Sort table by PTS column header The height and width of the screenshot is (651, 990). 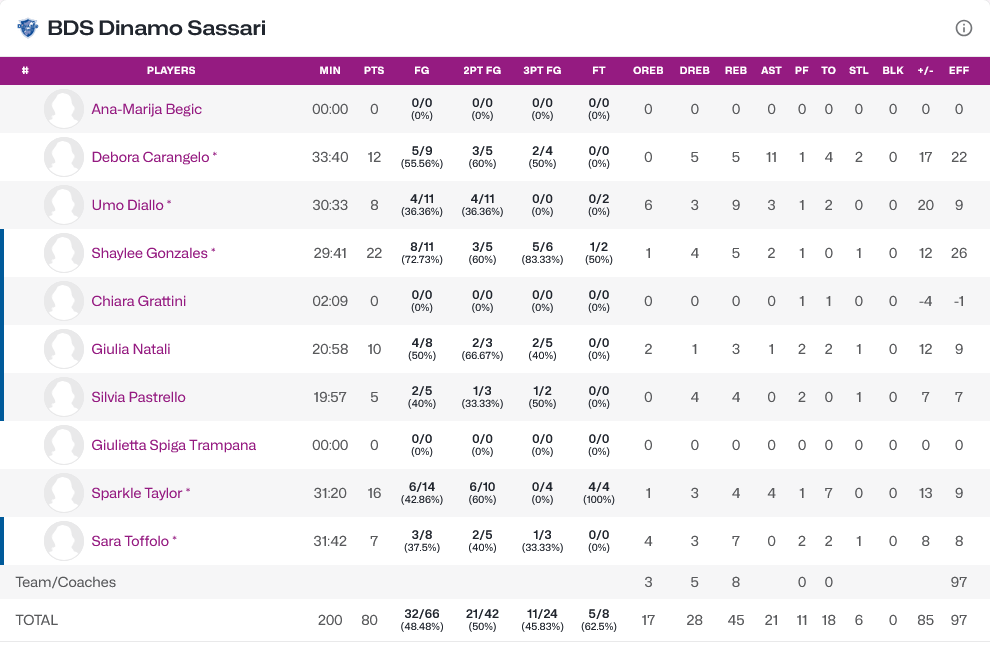pos(374,71)
